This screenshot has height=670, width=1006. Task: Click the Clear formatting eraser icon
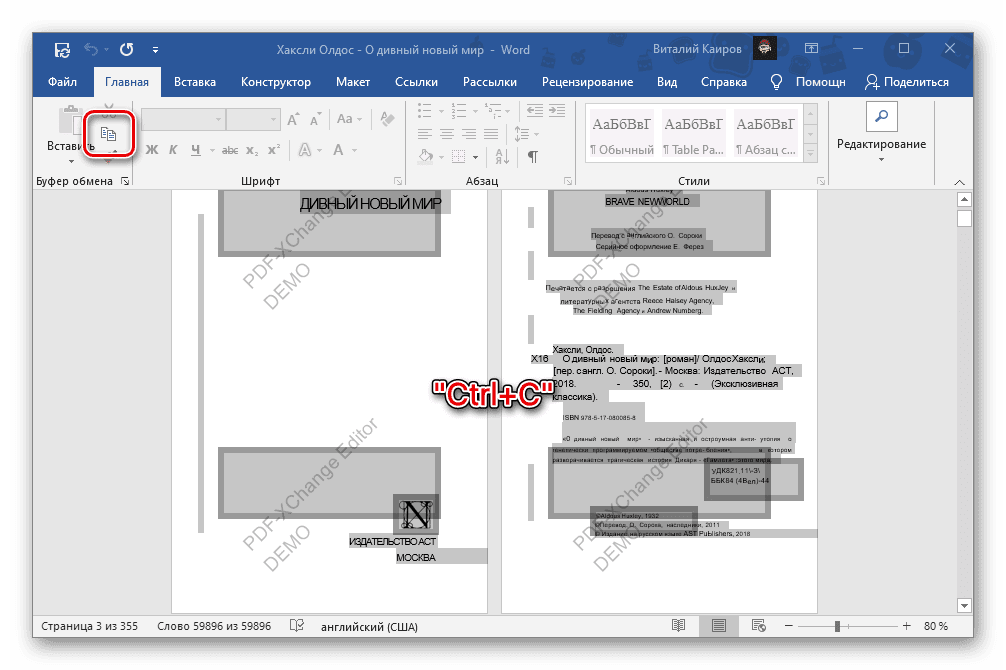click(387, 119)
